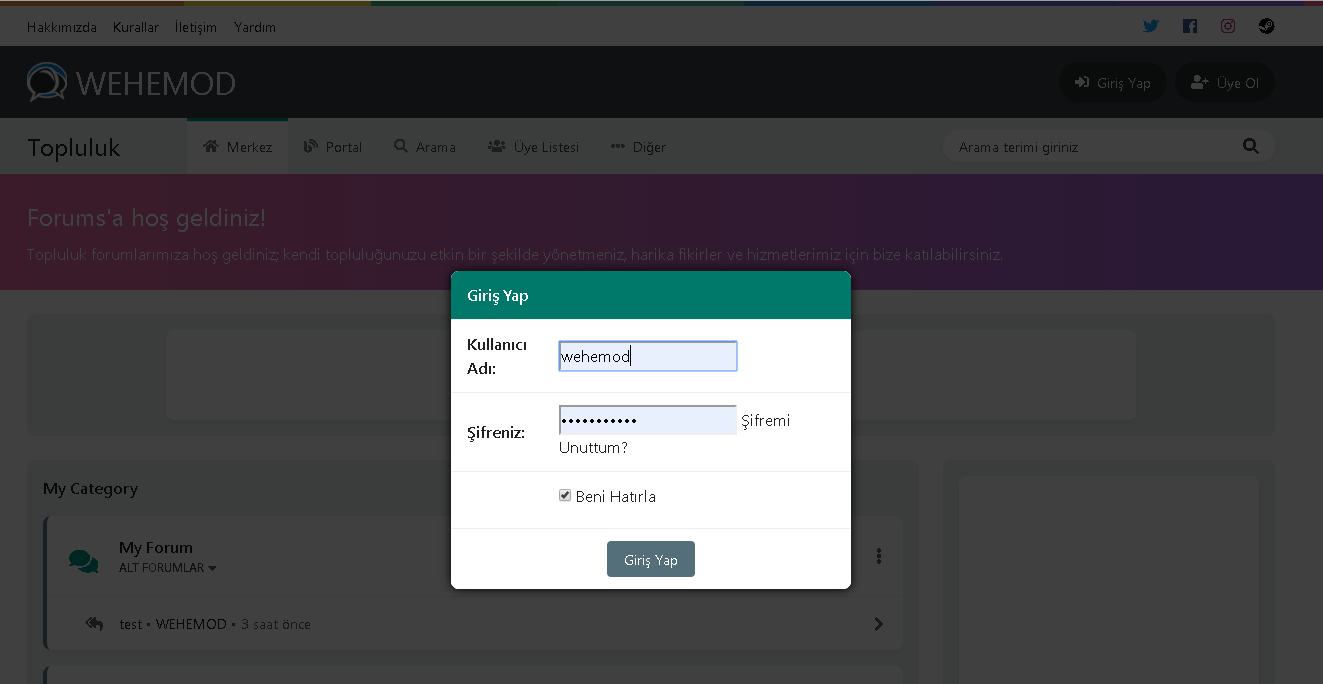The image size is (1323, 684).
Task: Focus the Şifreniz password field
Action: (648, 420)
